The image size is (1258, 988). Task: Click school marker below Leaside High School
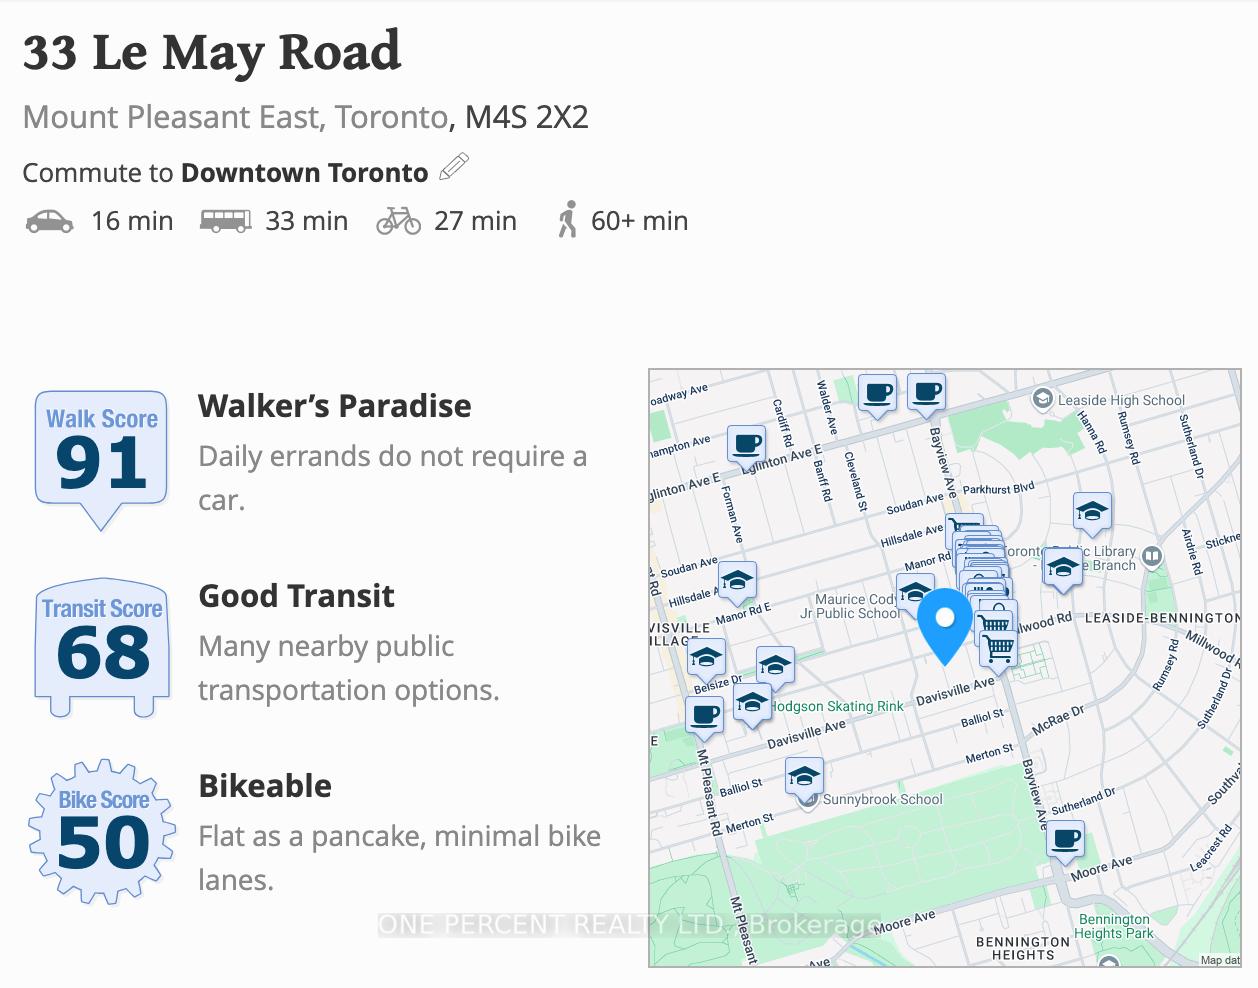pyautogui.click(x=1092, y=513)
